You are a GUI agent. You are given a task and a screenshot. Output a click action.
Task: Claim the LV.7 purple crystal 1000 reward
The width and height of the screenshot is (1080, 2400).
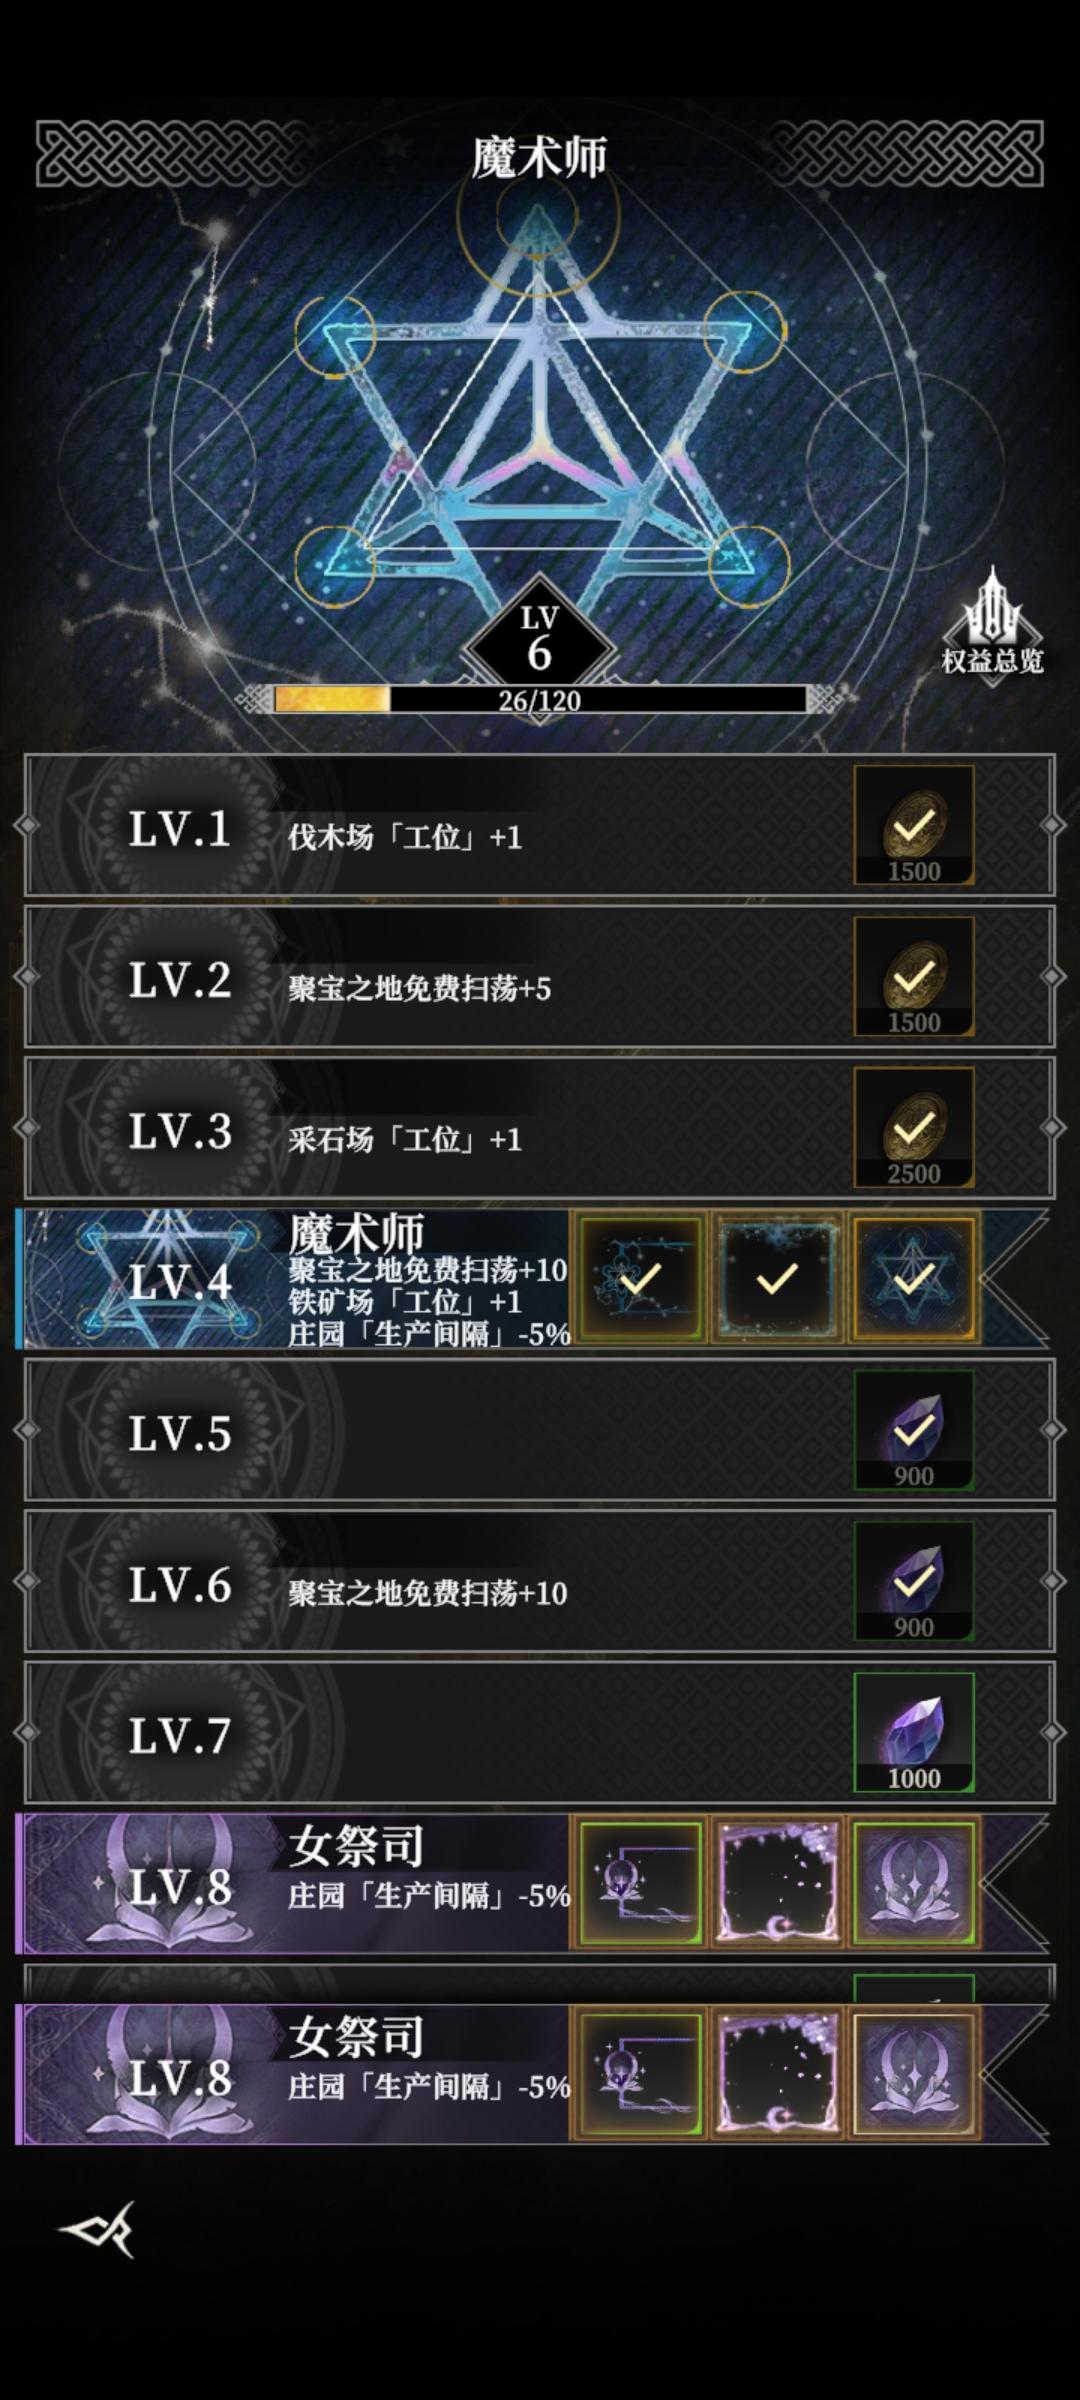[914, 1732]
